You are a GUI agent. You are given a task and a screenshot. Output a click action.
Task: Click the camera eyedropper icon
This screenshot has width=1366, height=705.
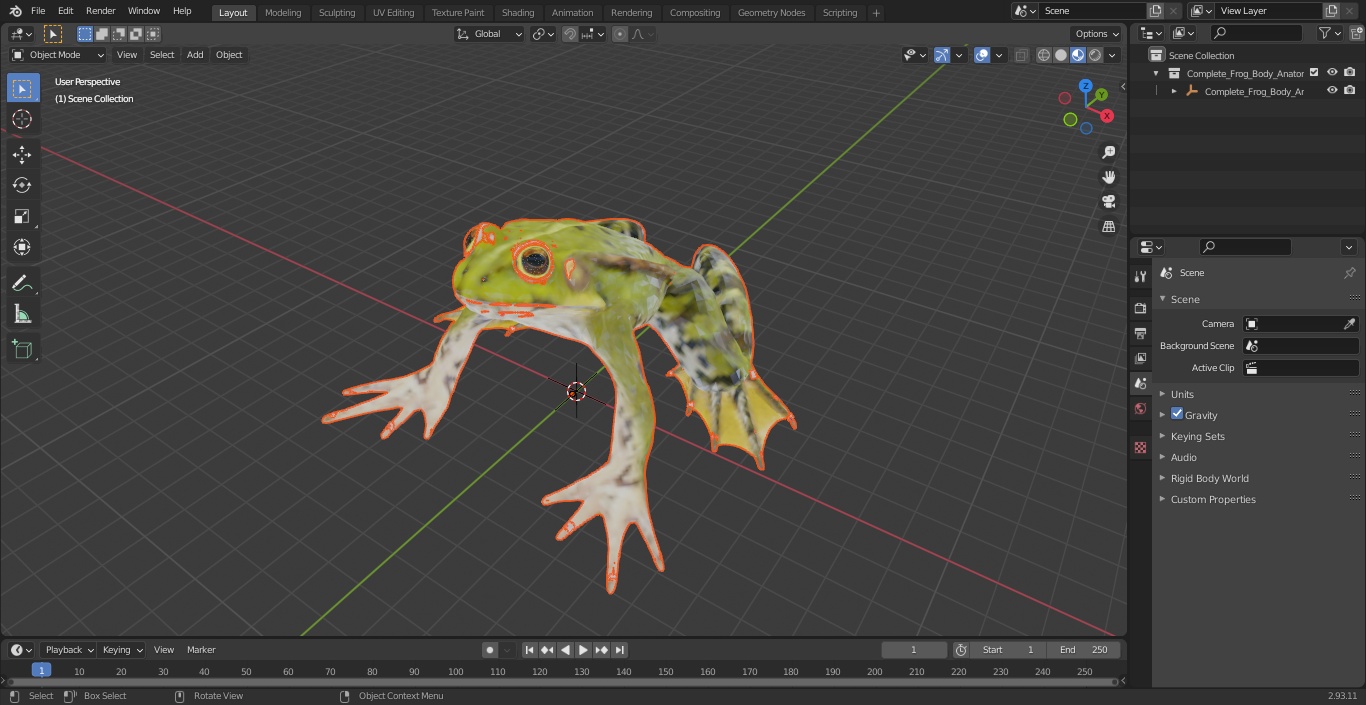pos(1349,324)
